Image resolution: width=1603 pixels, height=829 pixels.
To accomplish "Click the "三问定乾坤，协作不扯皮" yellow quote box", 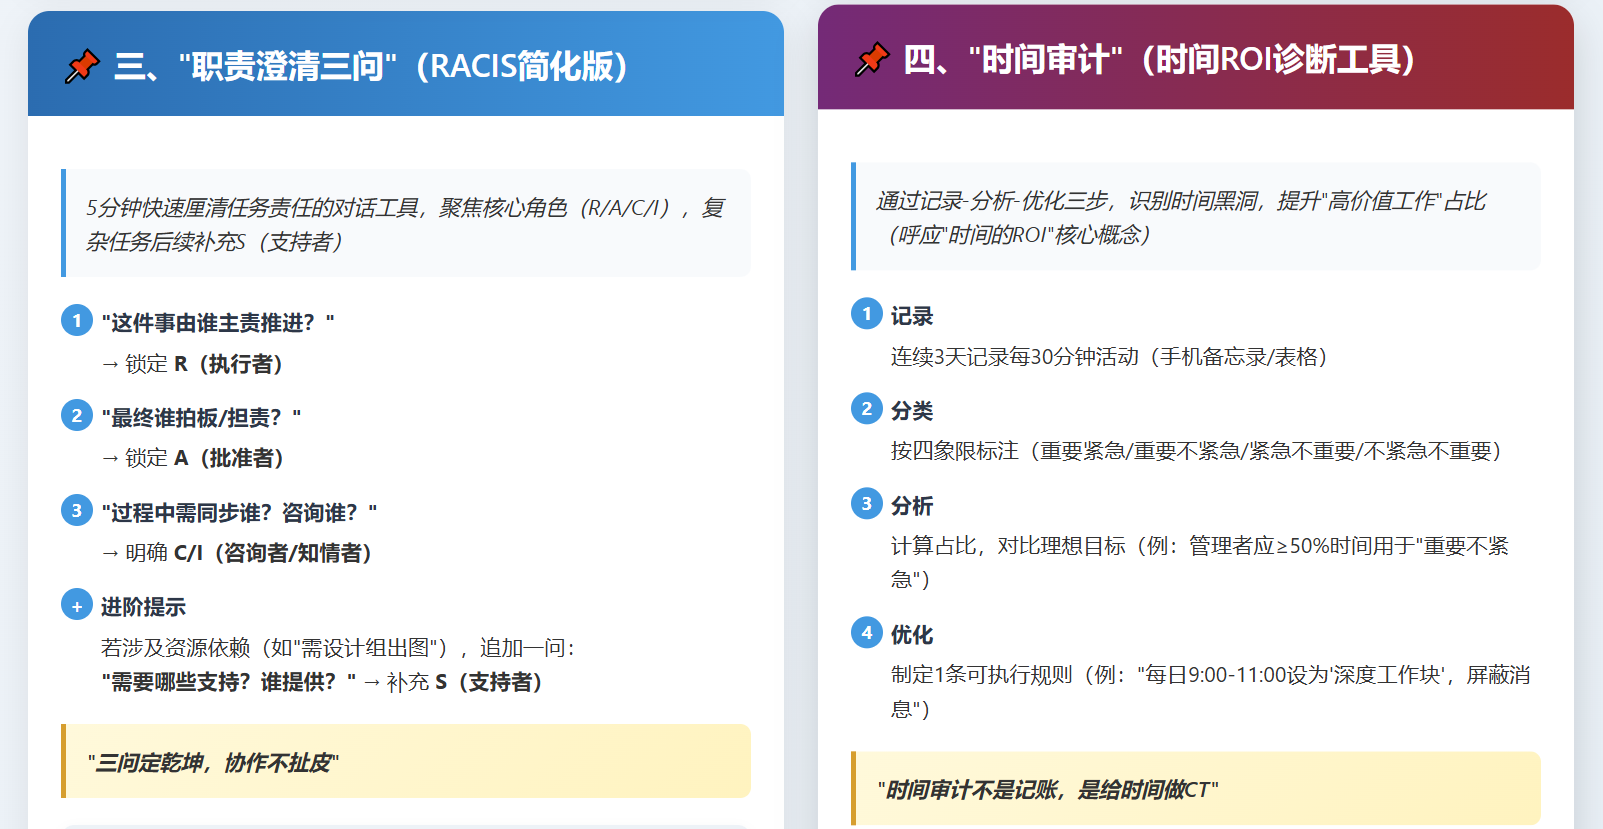I will [406, 762].
